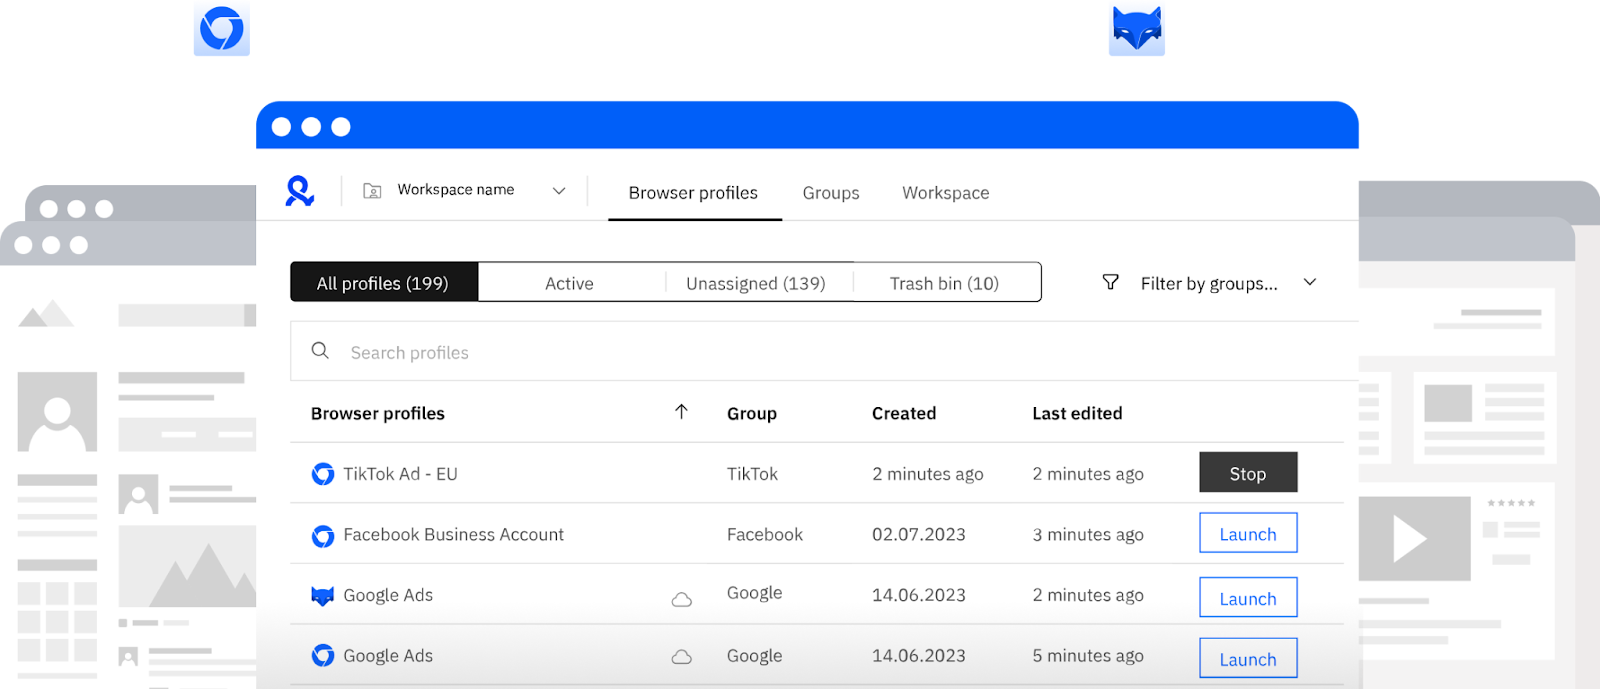Click the 02.07.2023 created date
Viewport: 1600px width, 689px height.
[919, 535]
